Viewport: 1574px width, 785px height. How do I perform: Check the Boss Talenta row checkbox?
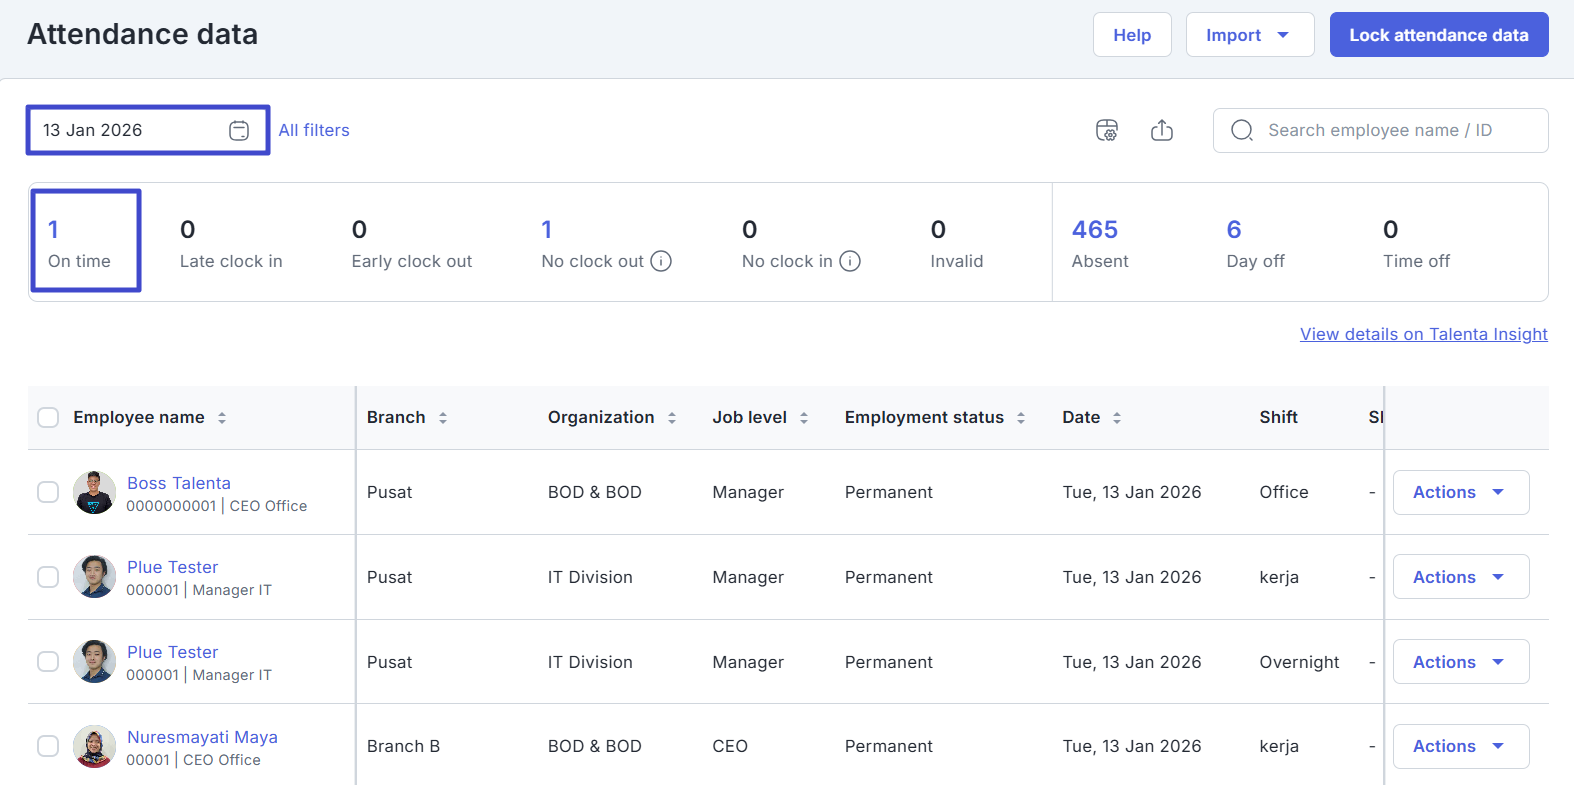pyautogui.click(x=48, y=492)
